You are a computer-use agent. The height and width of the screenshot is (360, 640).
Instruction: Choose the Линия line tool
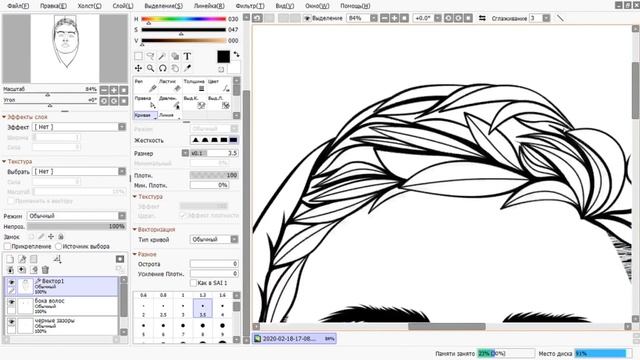pyautogui.click(x=170, y=116)
